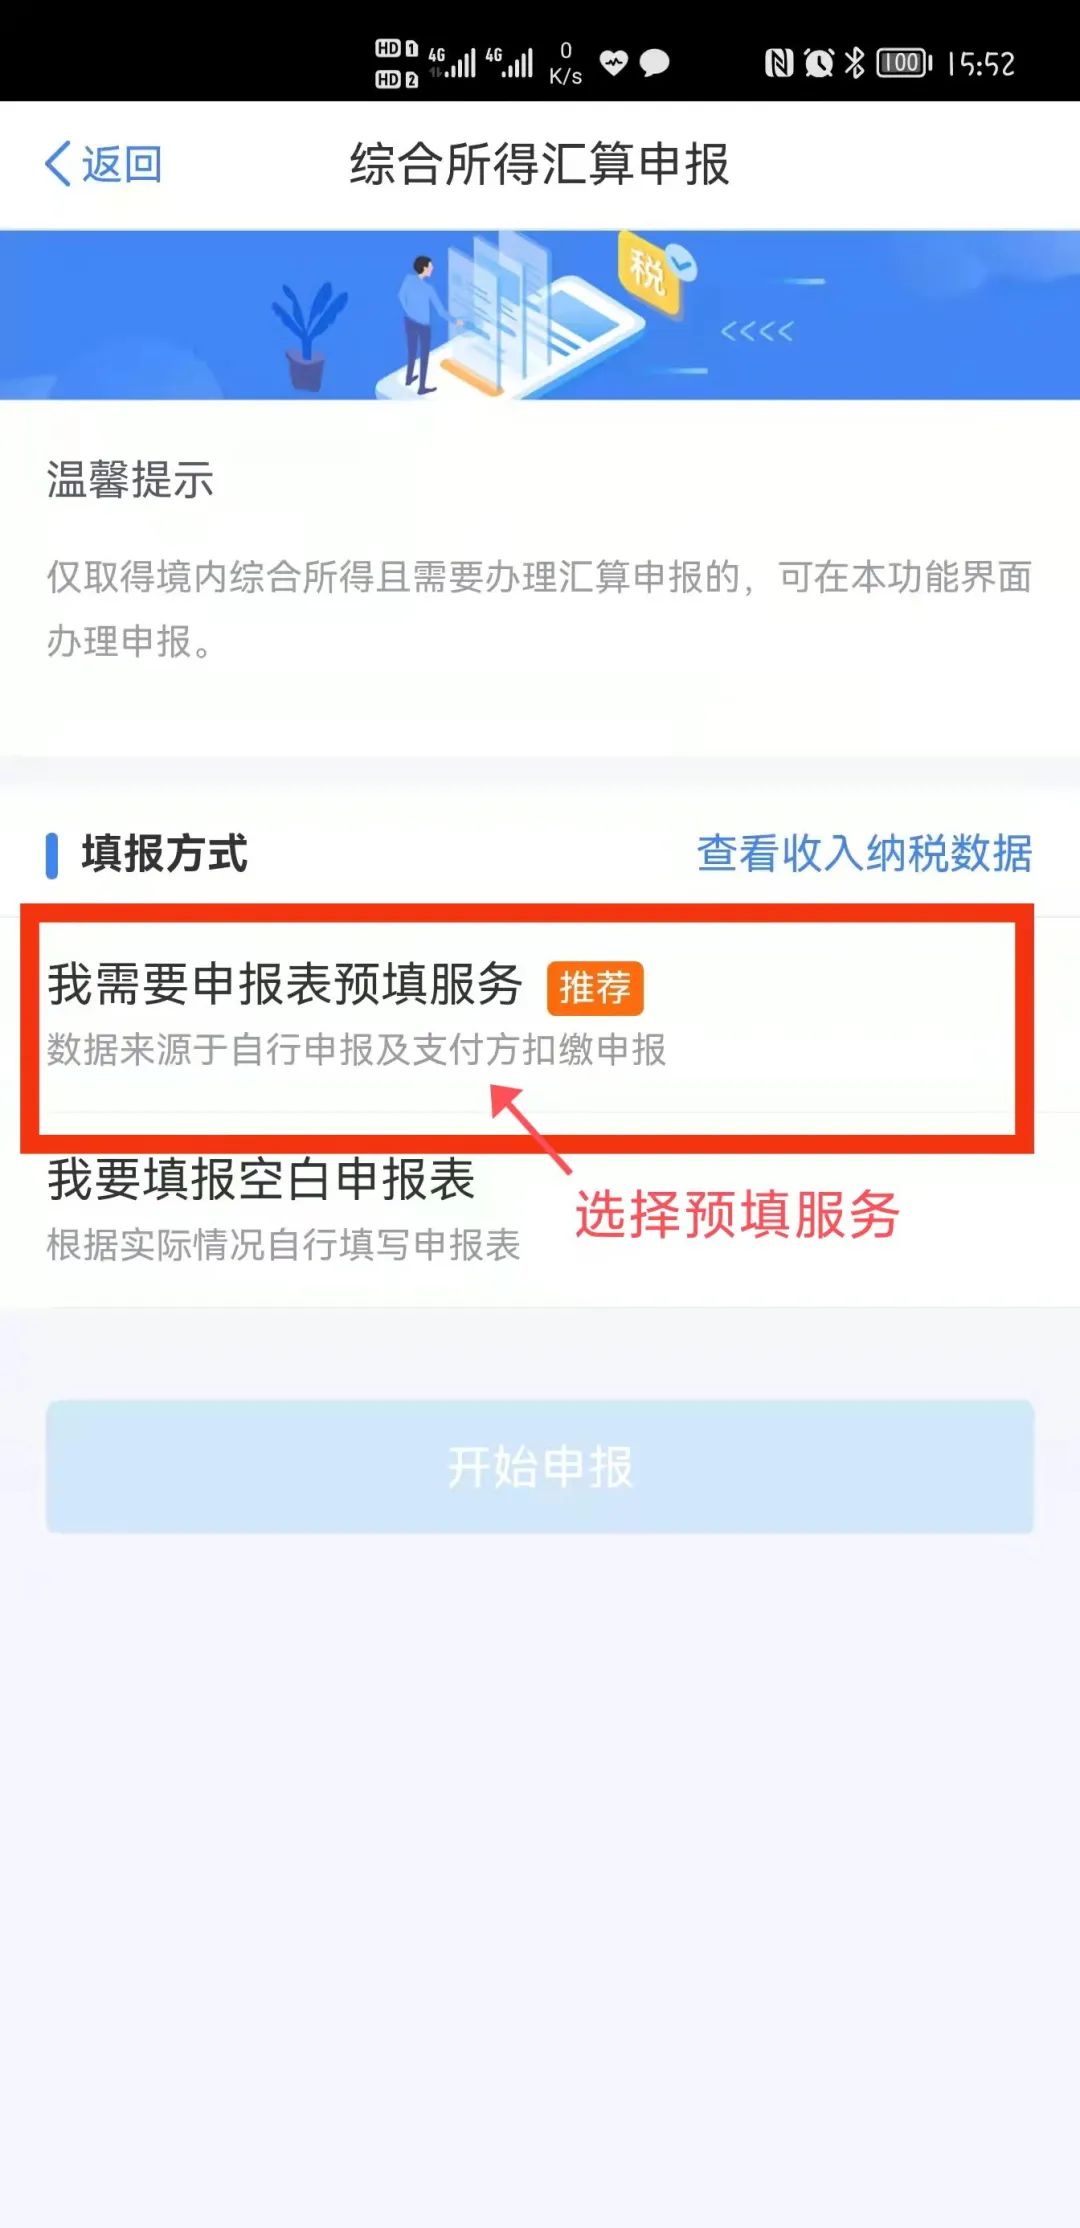Screen dimensions: 1080x2228
Task: Tap the NFC status bar icon
Action: pos(778,64)
